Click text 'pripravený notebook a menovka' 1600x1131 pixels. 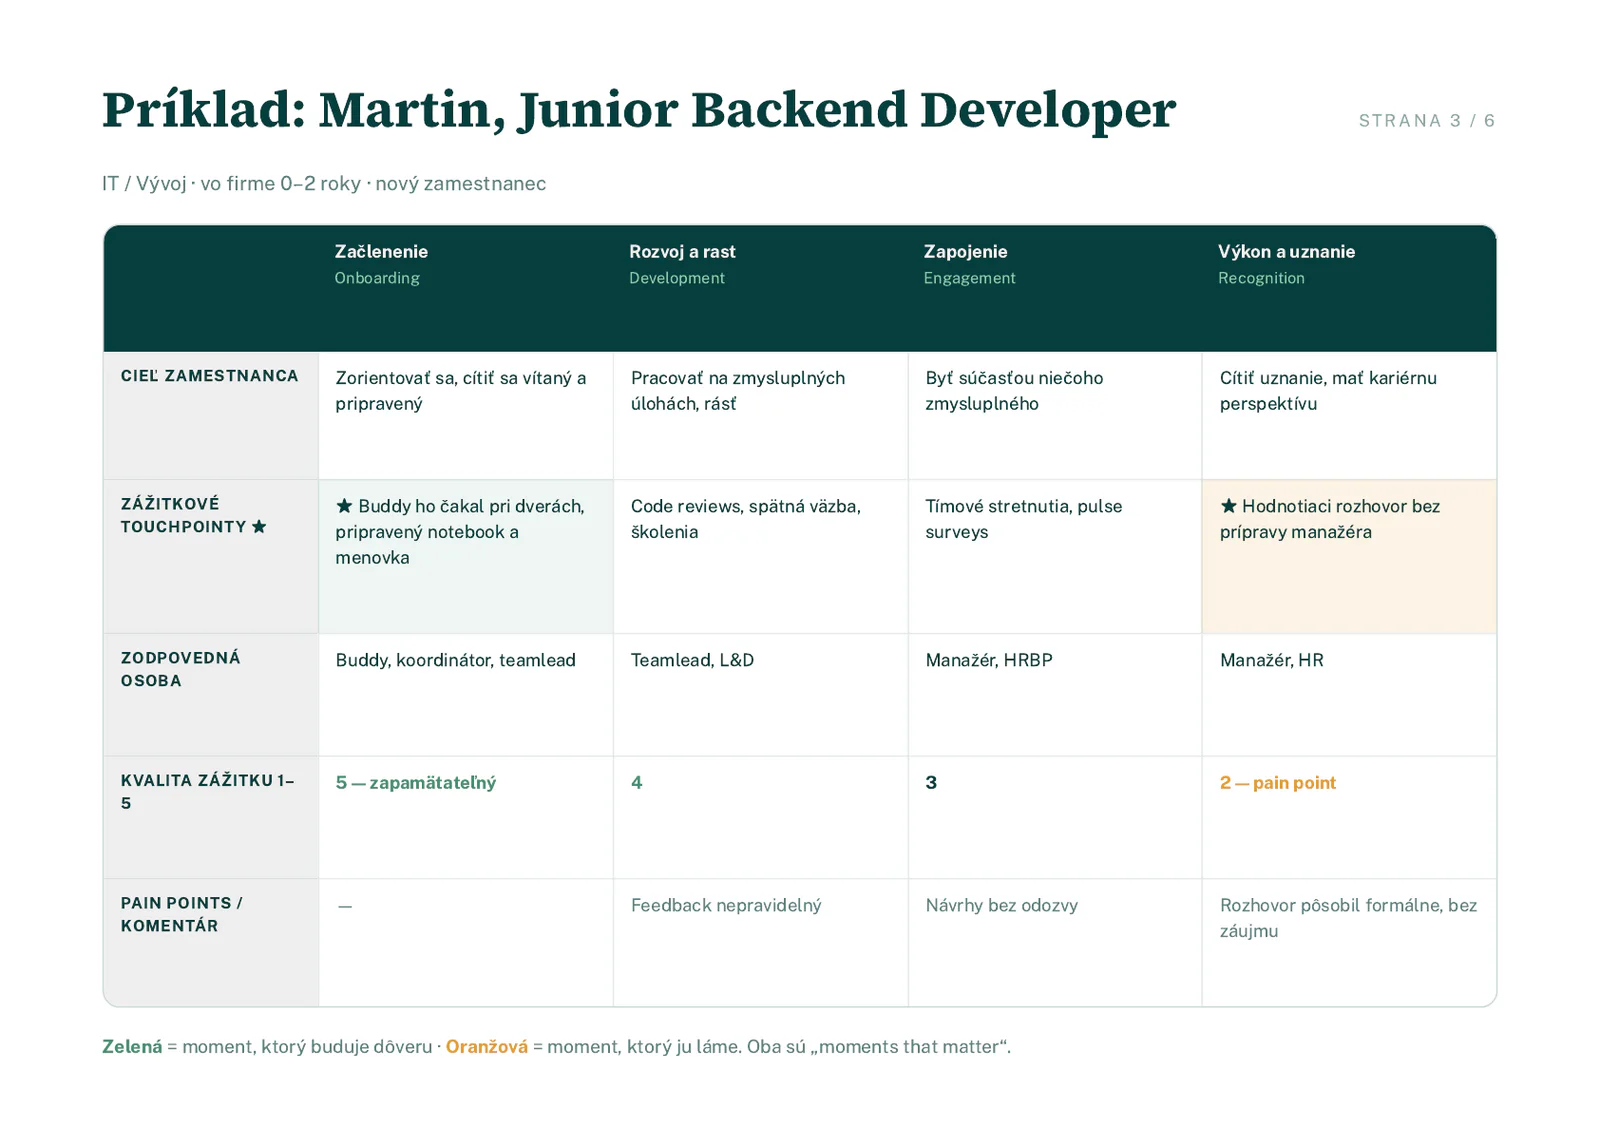pyautogui.click(x=427, y=545)
